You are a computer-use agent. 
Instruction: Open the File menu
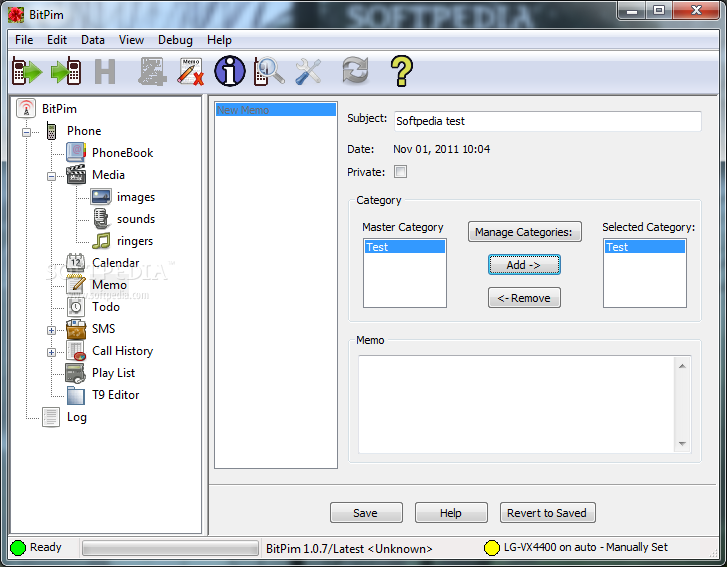(x=24, y=40)
